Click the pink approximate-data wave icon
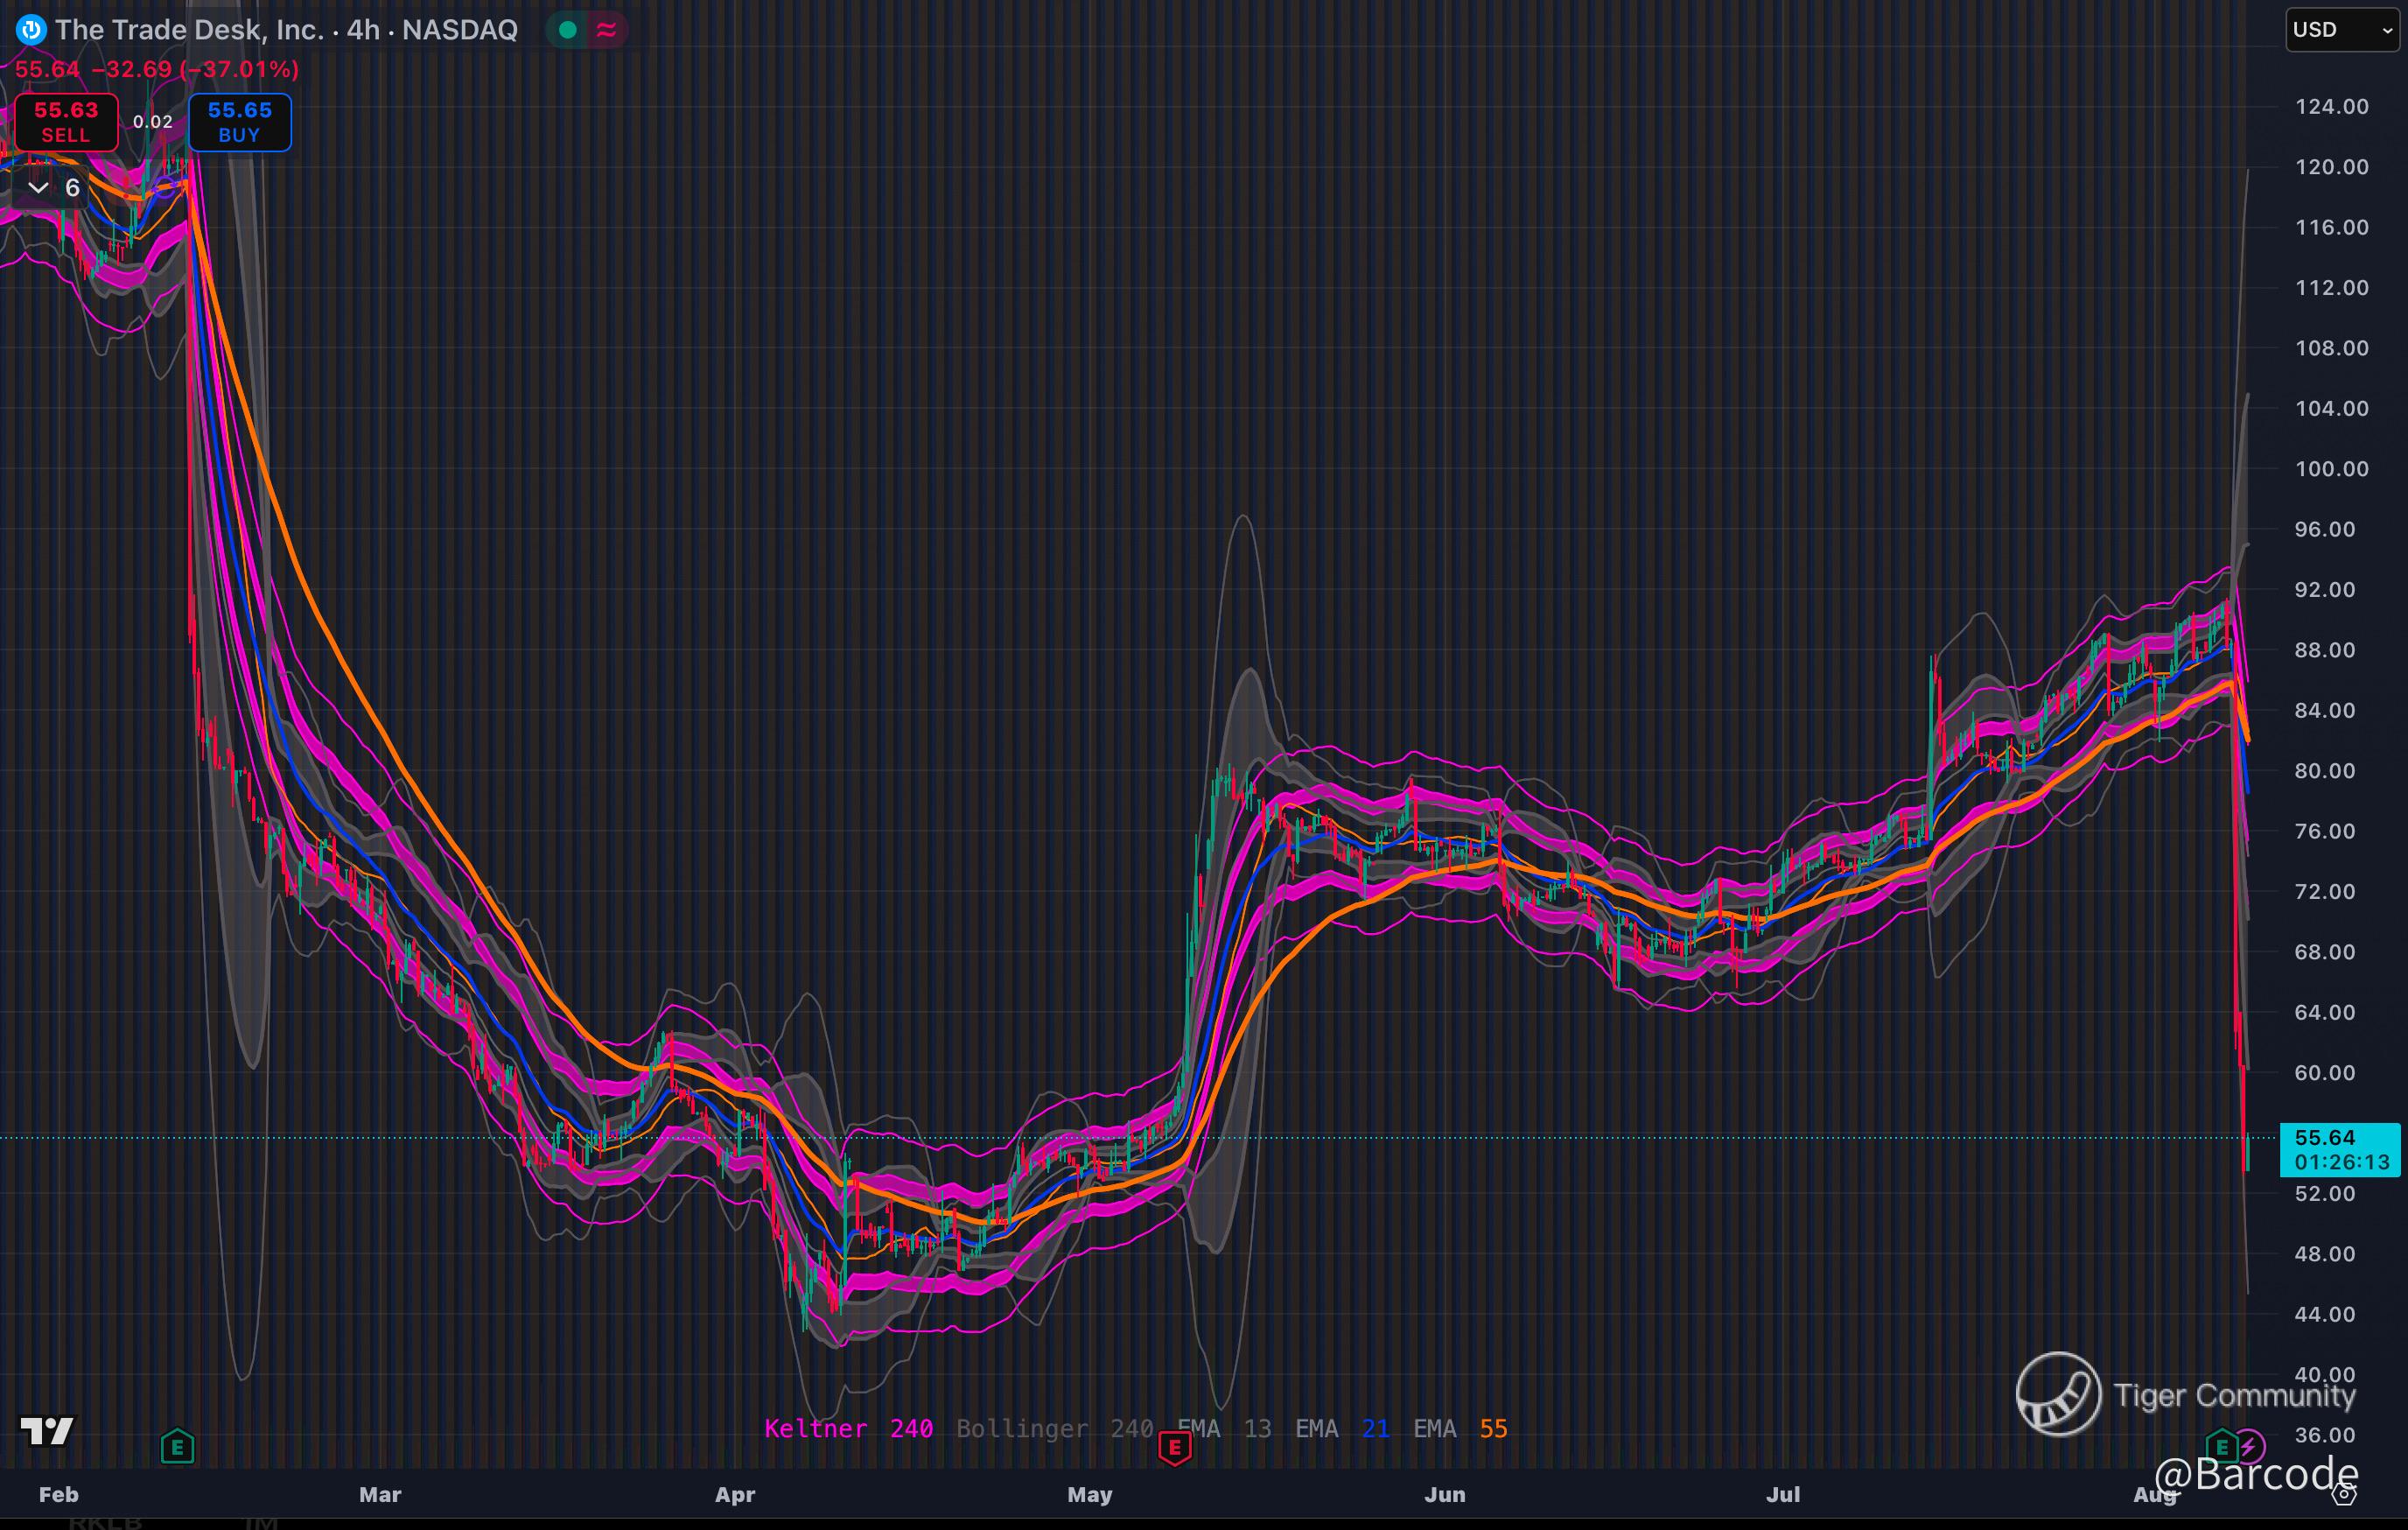2408x1530 pixels. tap(606, 30)
